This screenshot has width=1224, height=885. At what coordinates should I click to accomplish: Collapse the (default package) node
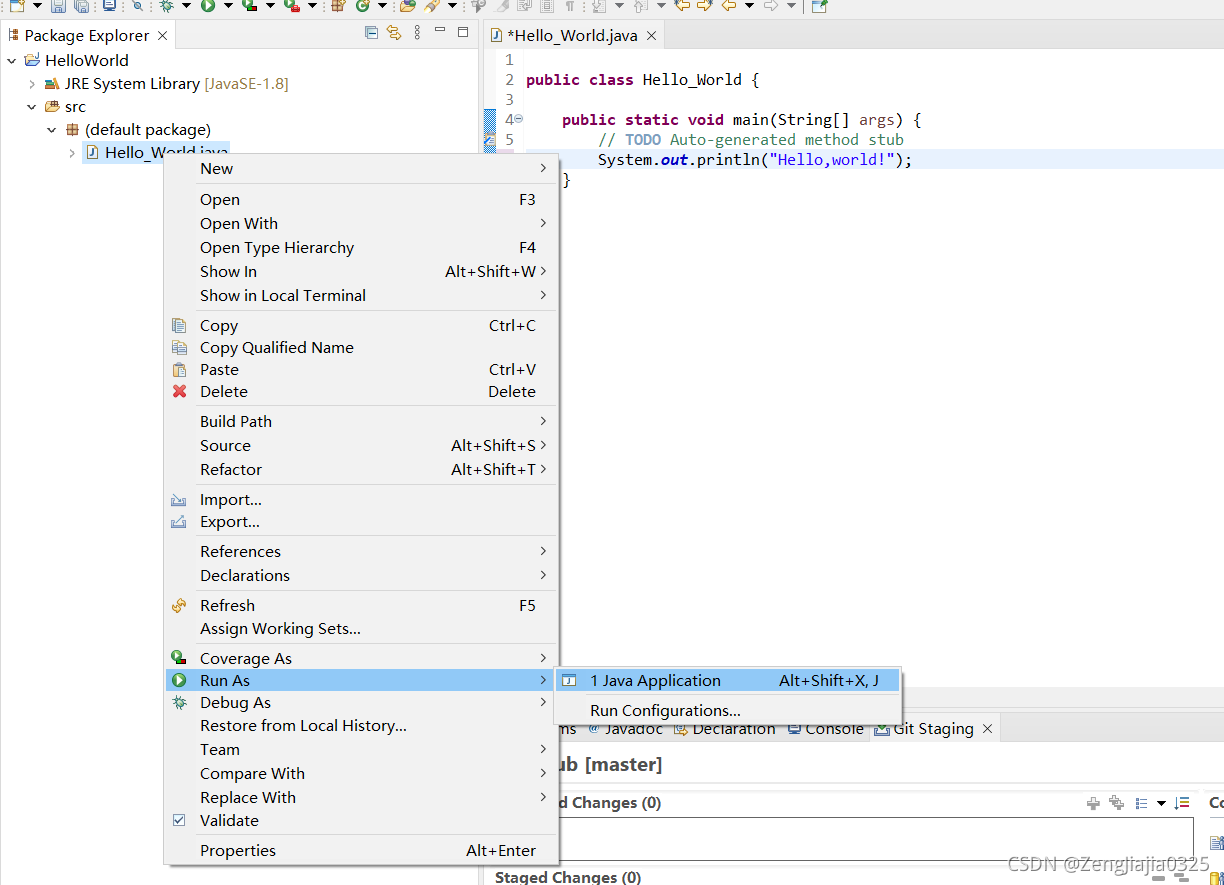[x=52, y=130]
